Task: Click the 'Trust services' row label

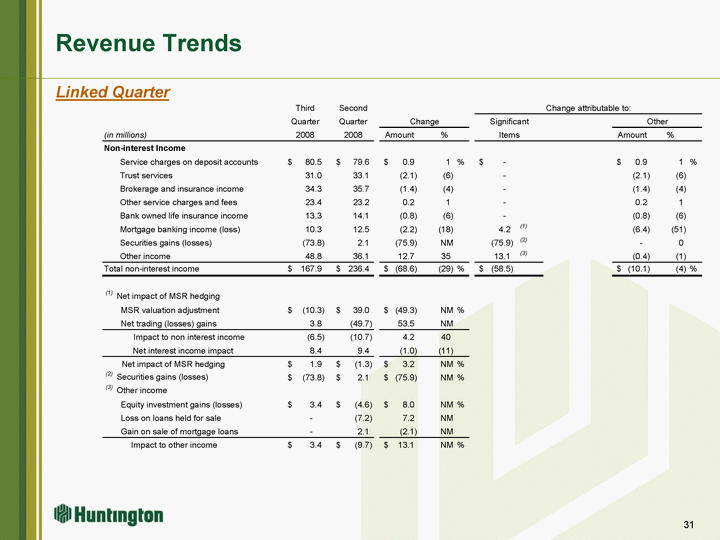Action: coord(146,175)
